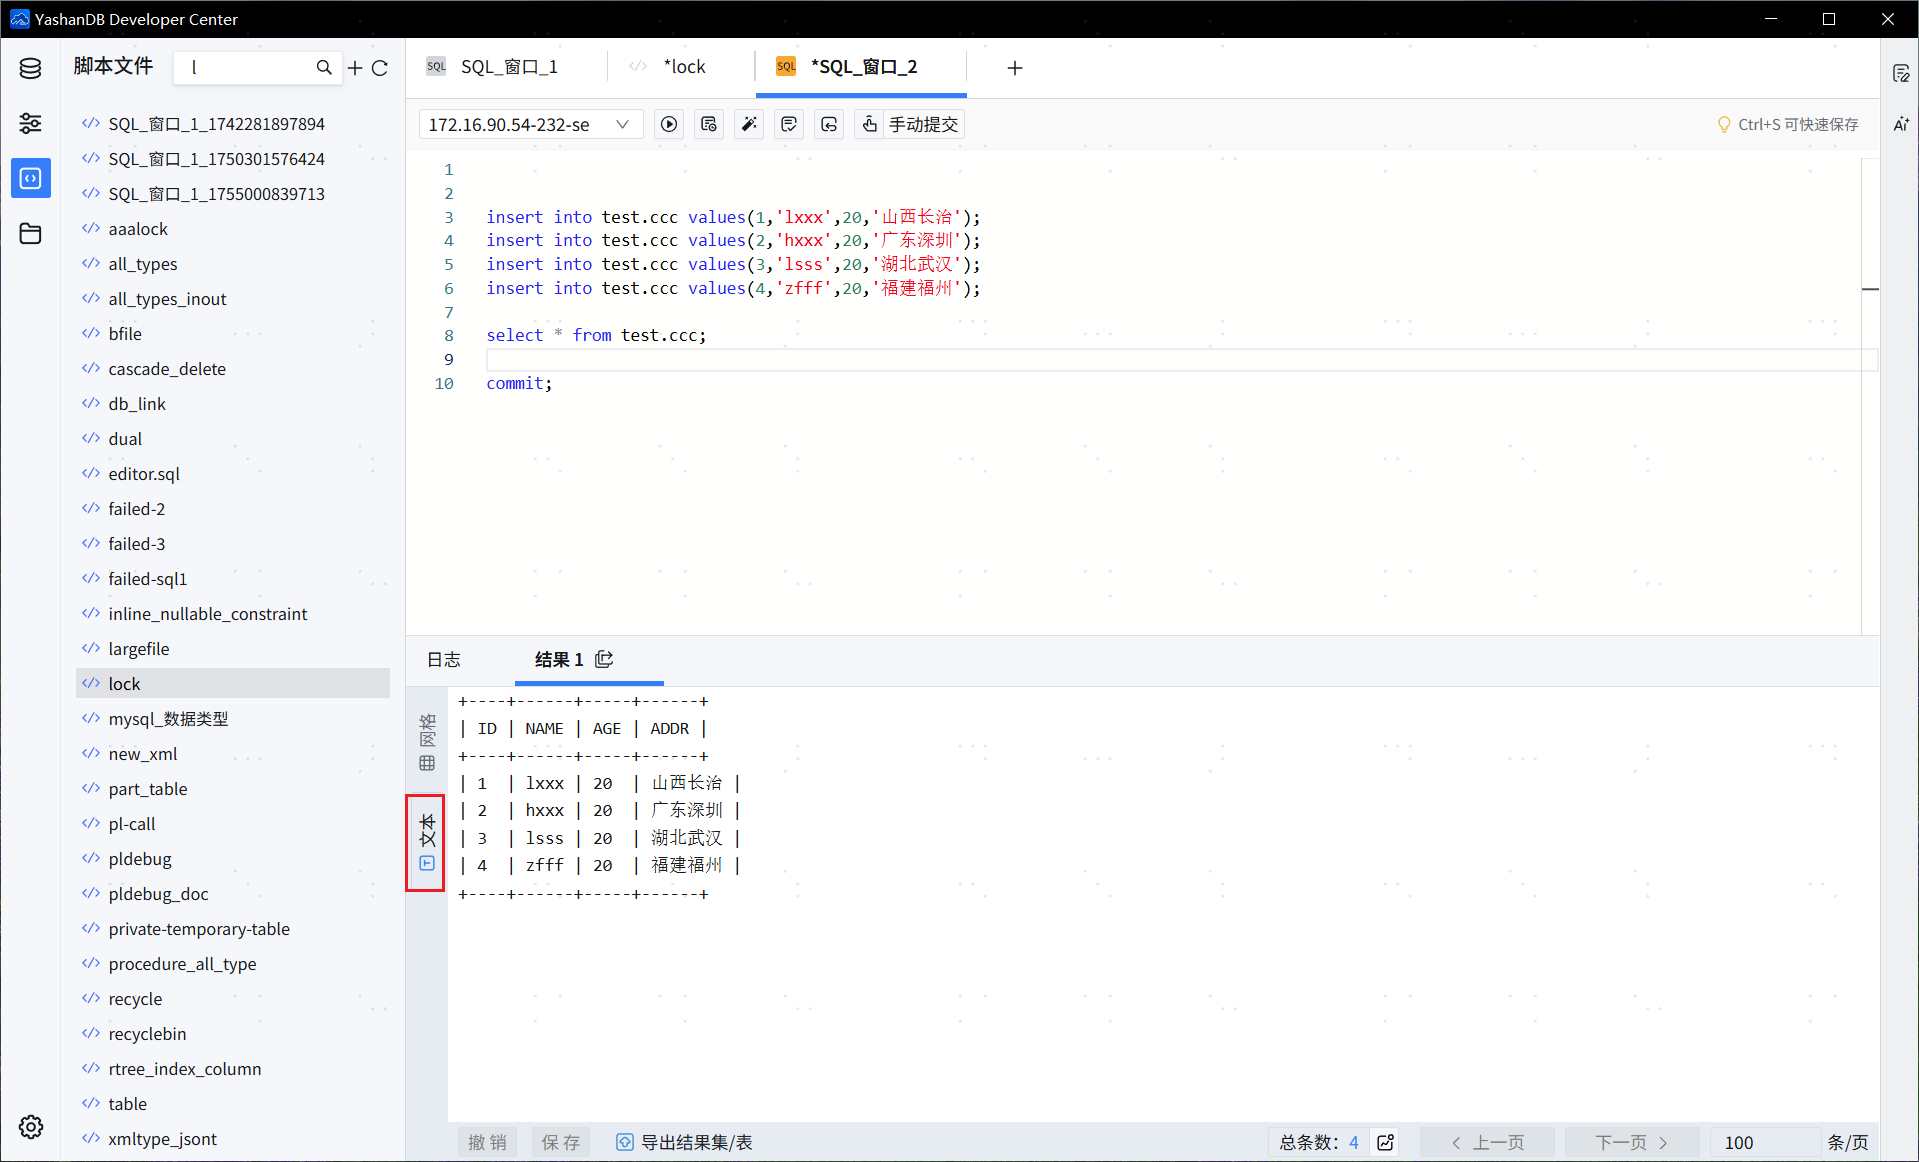Click the rollback arrow icon in toolbar
The image size is (1919, 1162).
click(829, 124)
